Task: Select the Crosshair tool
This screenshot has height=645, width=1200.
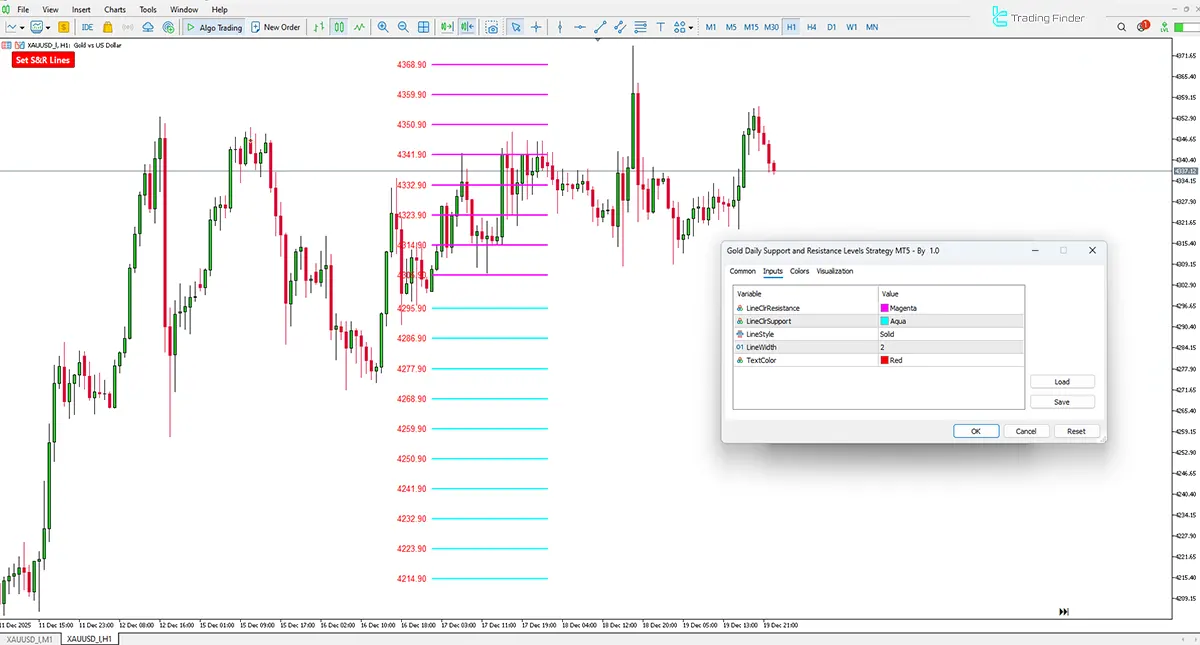Action: tap(537, 27)
